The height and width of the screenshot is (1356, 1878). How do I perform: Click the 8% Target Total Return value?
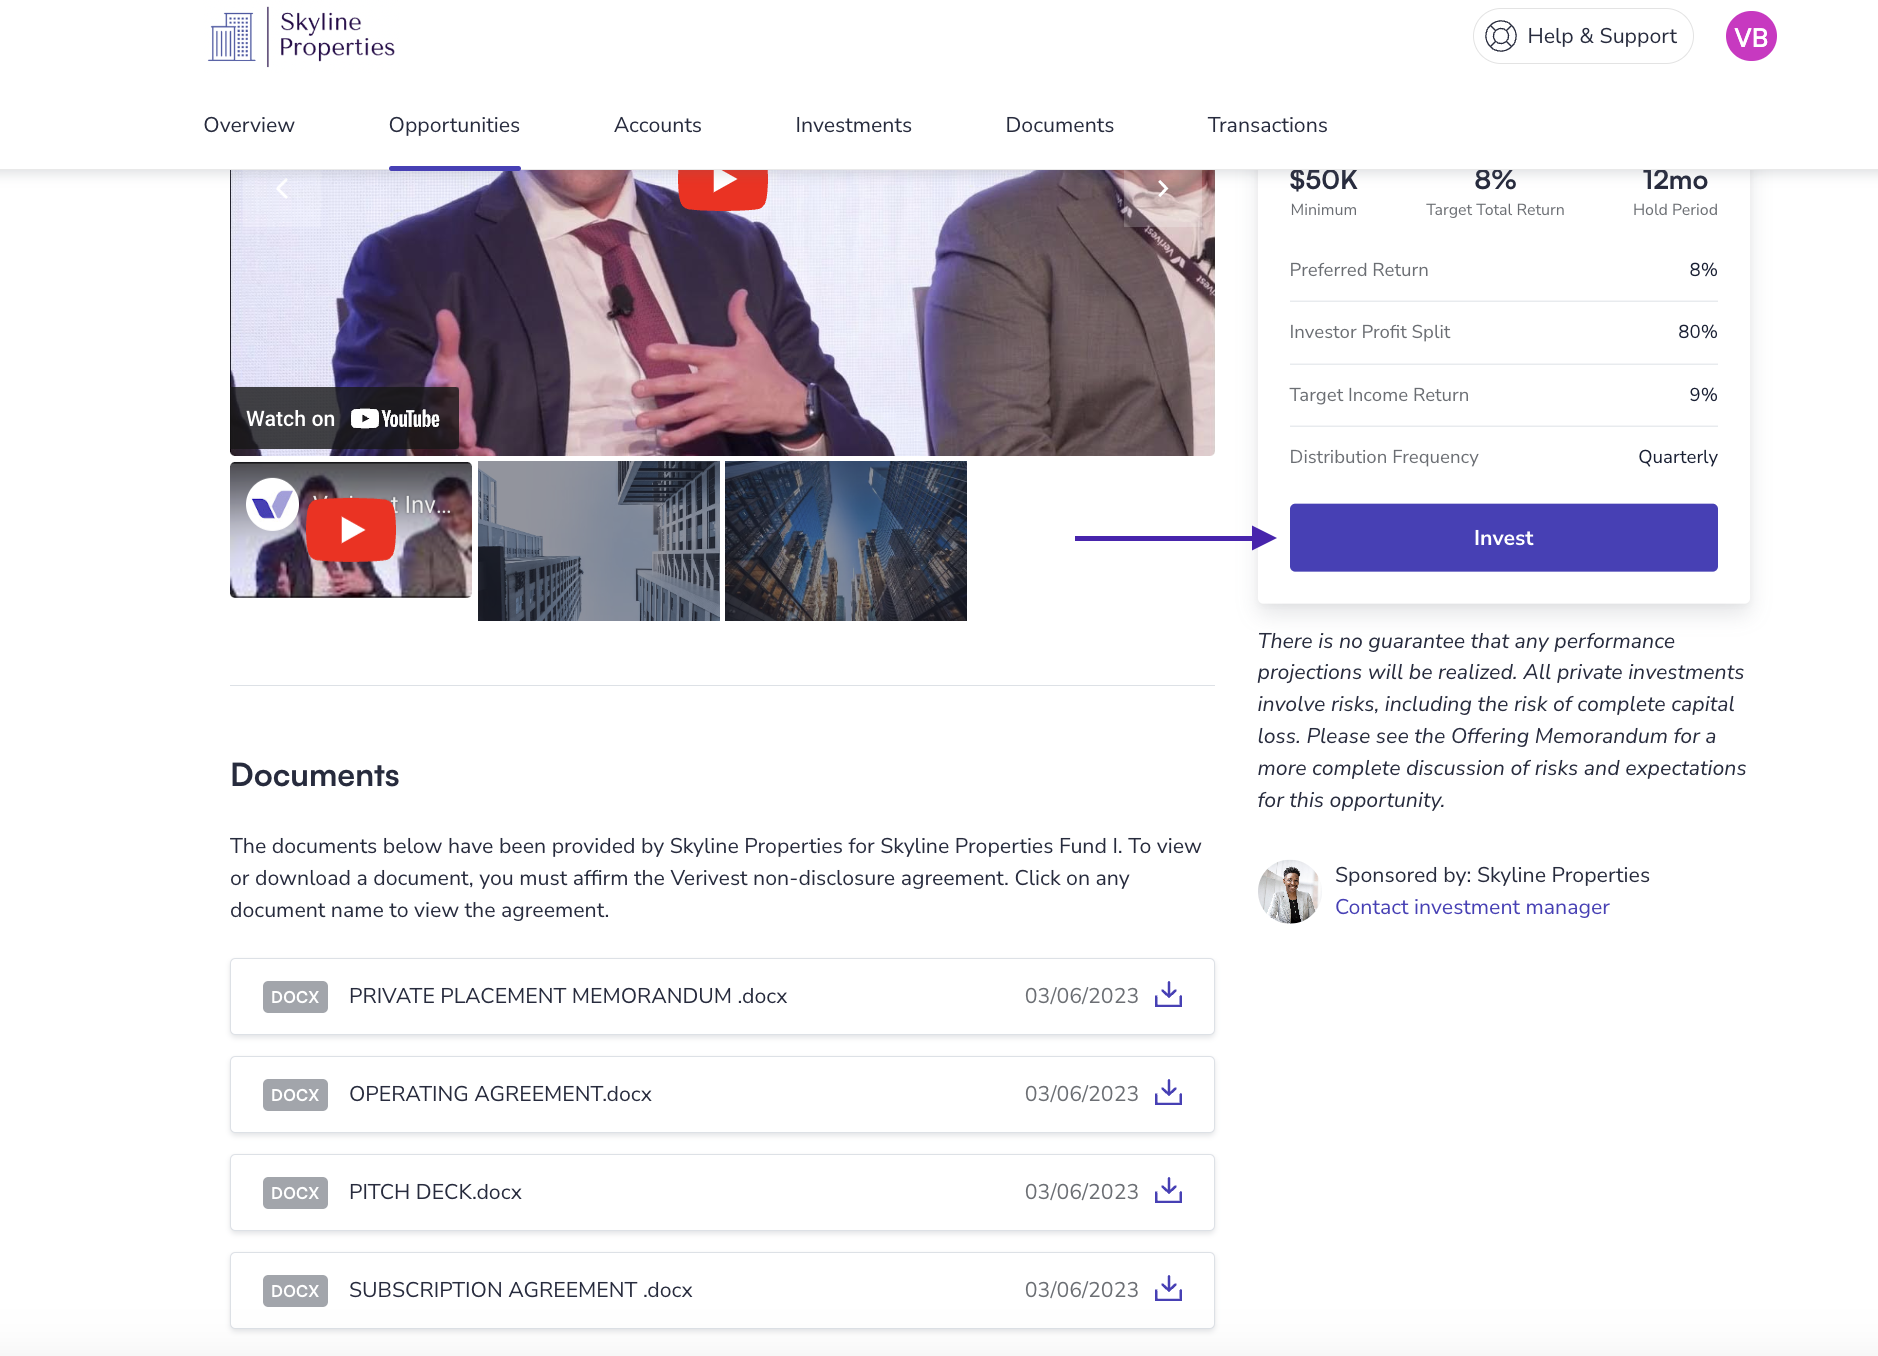(1495, 181)
